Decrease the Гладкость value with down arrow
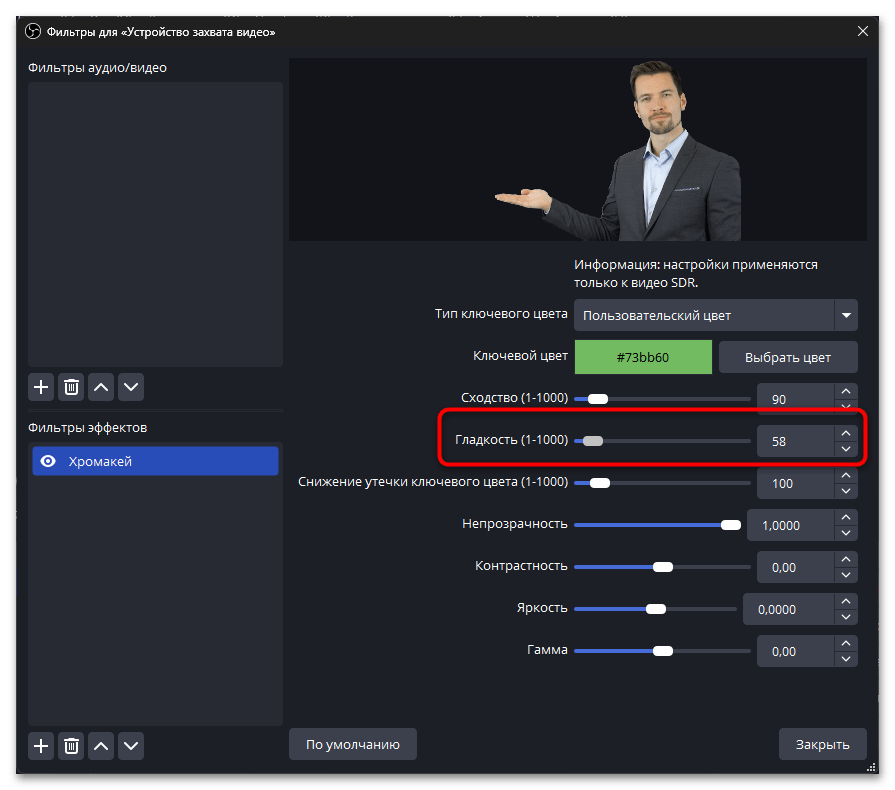The image size is (895, 790). [x=846, y=449]
